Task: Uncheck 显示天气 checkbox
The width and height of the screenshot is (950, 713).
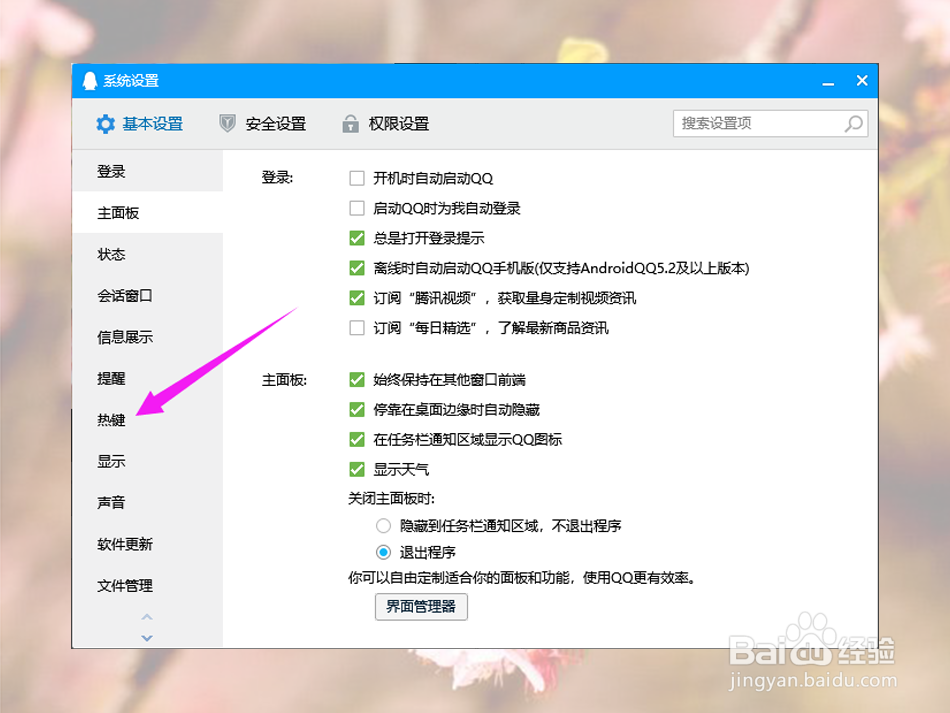Action: tap(357, 469)
